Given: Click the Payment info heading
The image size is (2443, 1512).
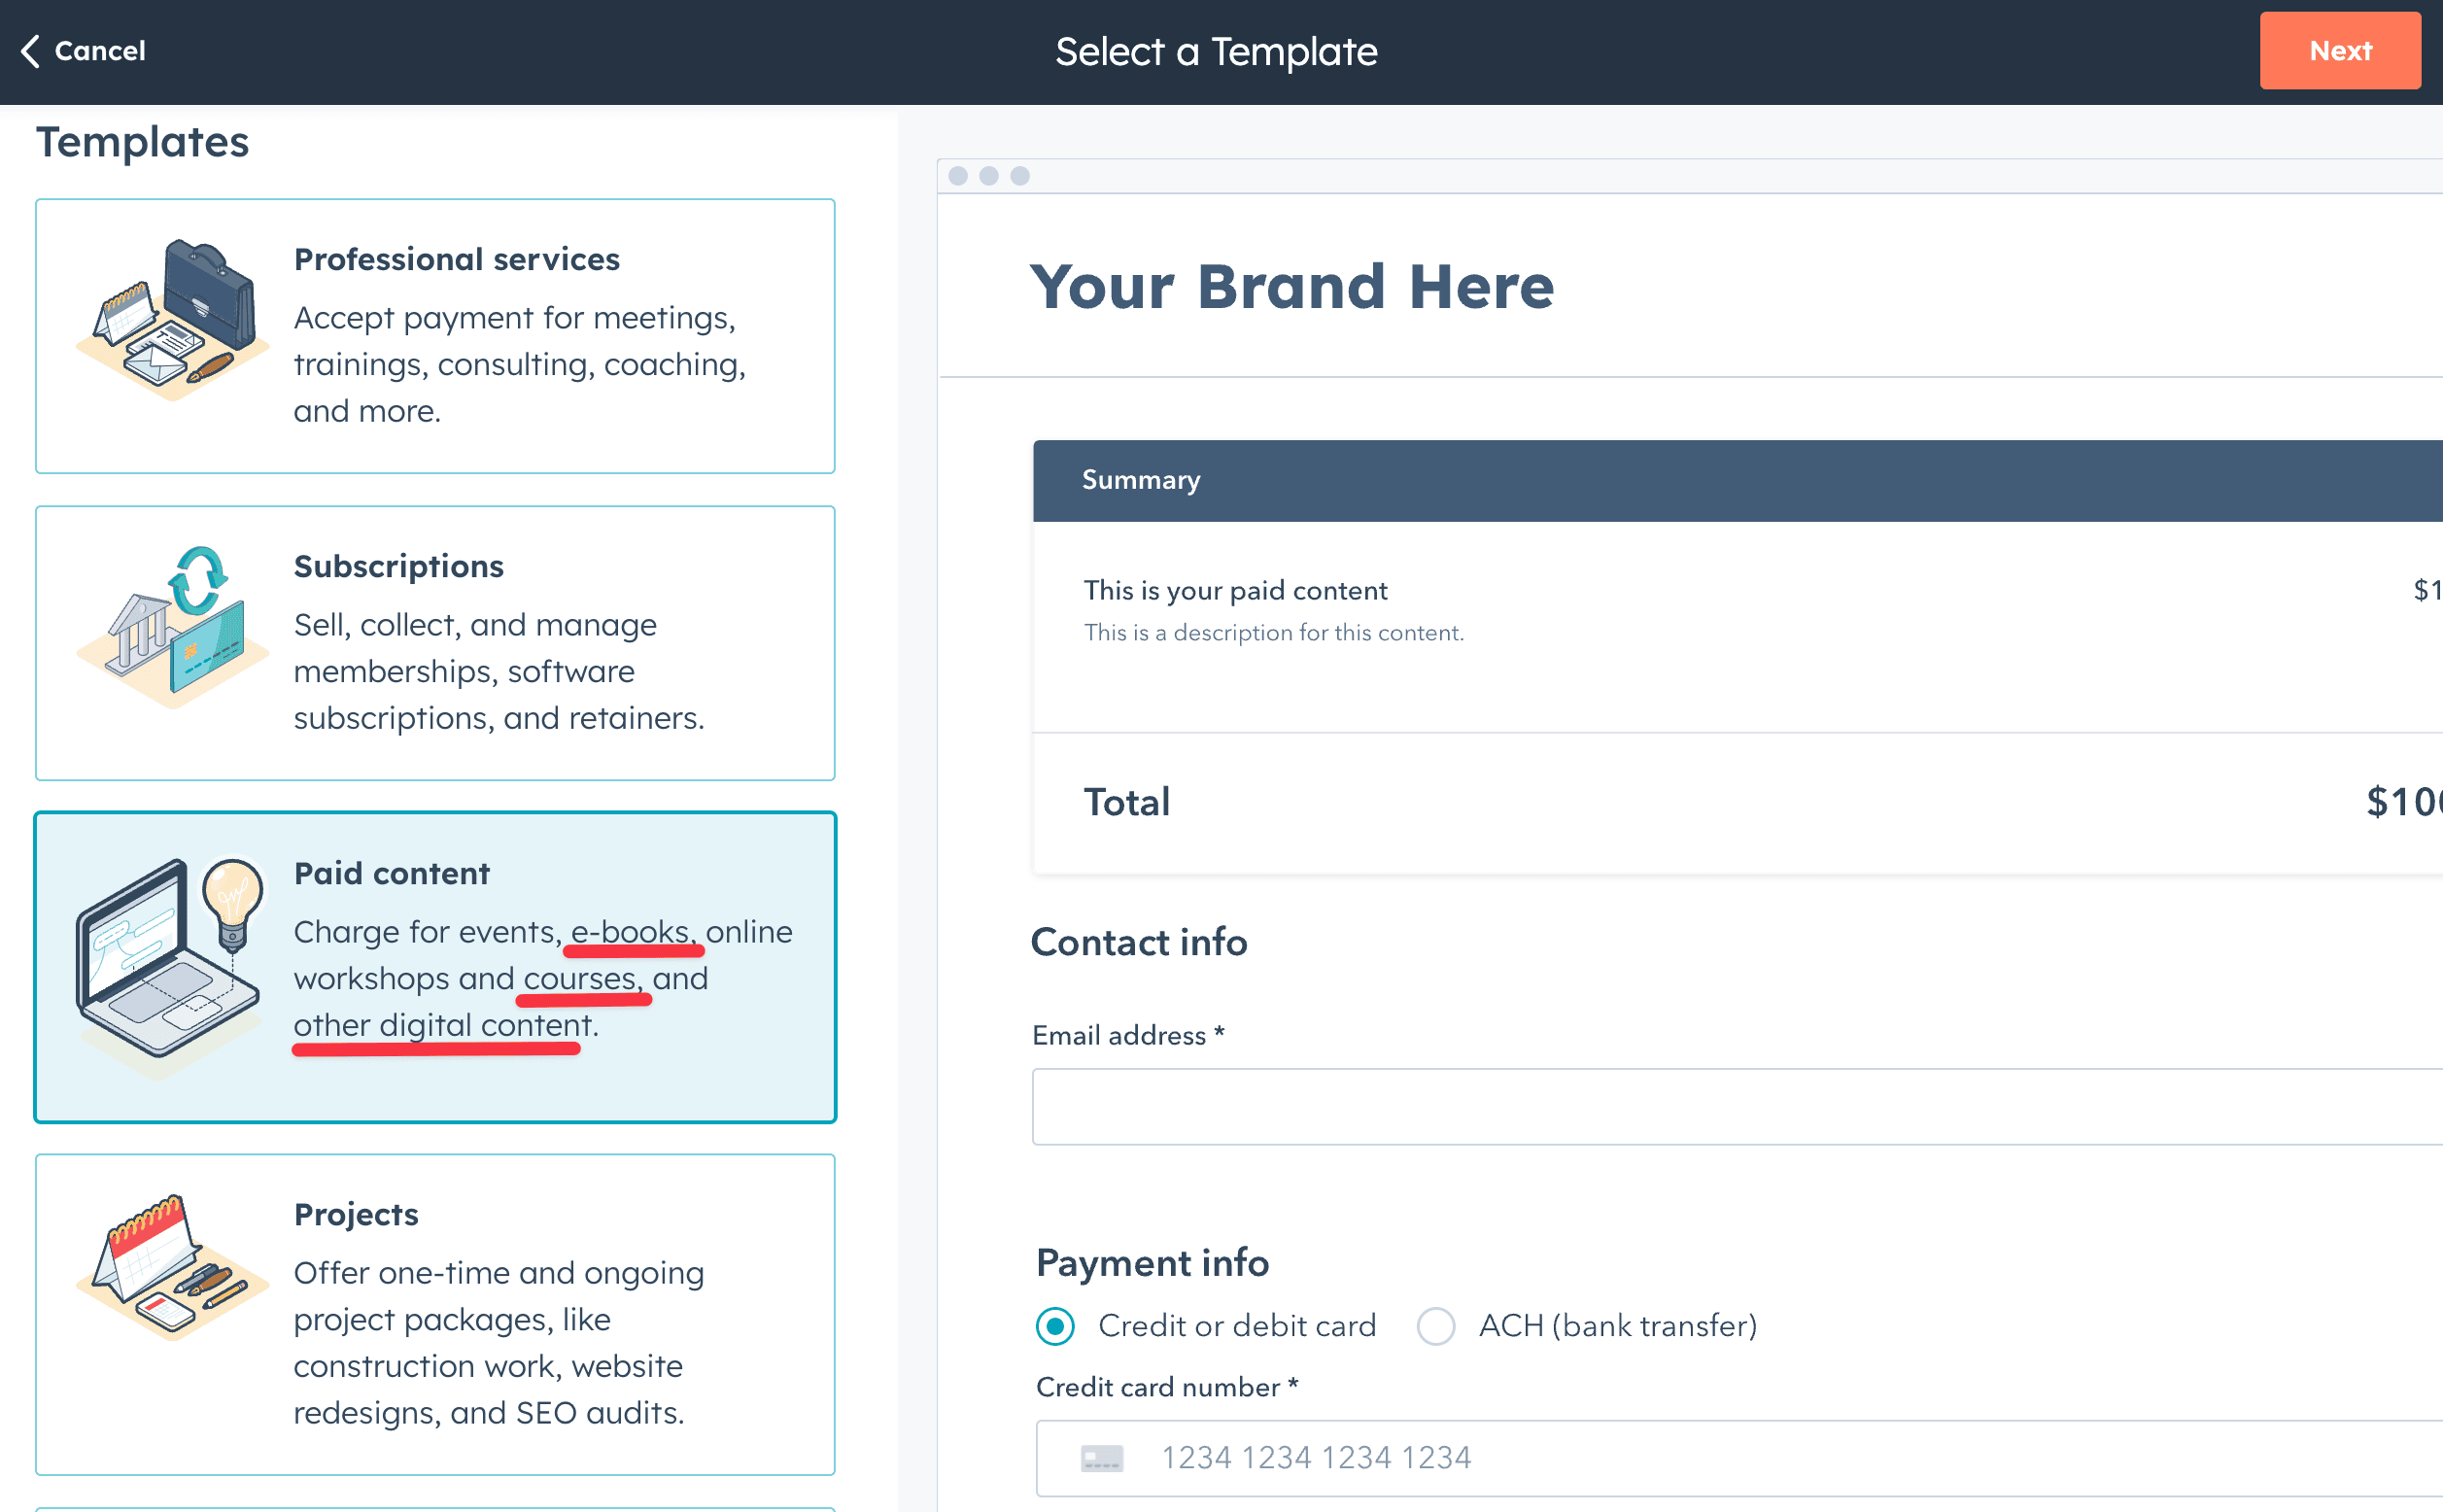Looking at the screenshot, I should [x=1152, y=1262].
